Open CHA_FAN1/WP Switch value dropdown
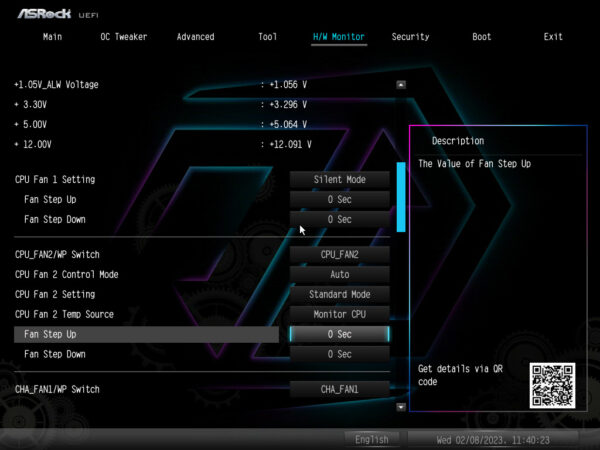The height and width of the screenshot is (450, 600). tap(339, 389)
